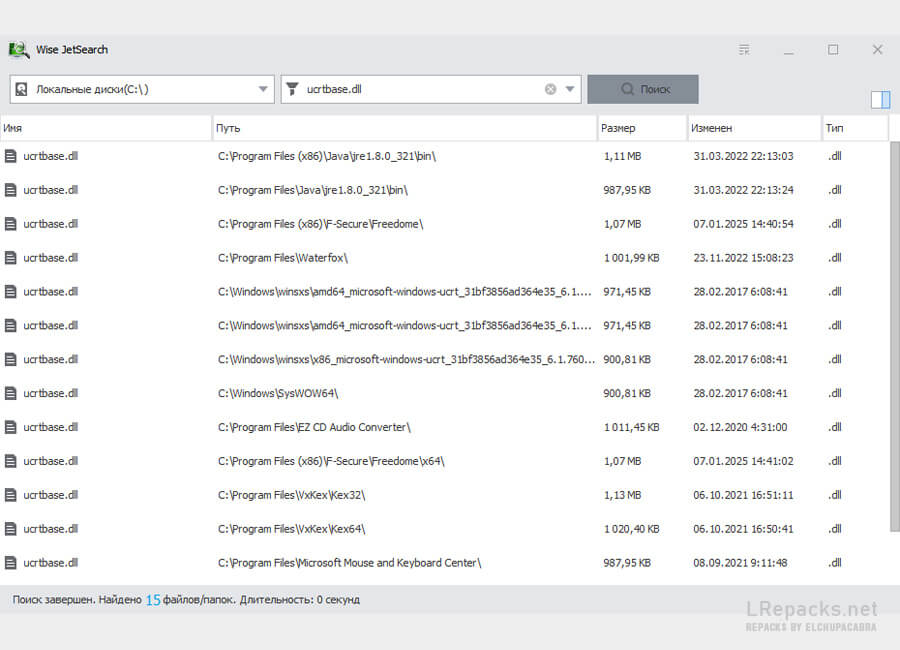
Task: Click file icon of the SysWOW64 ucrtbase.dll row
Action: click(11, 393)
